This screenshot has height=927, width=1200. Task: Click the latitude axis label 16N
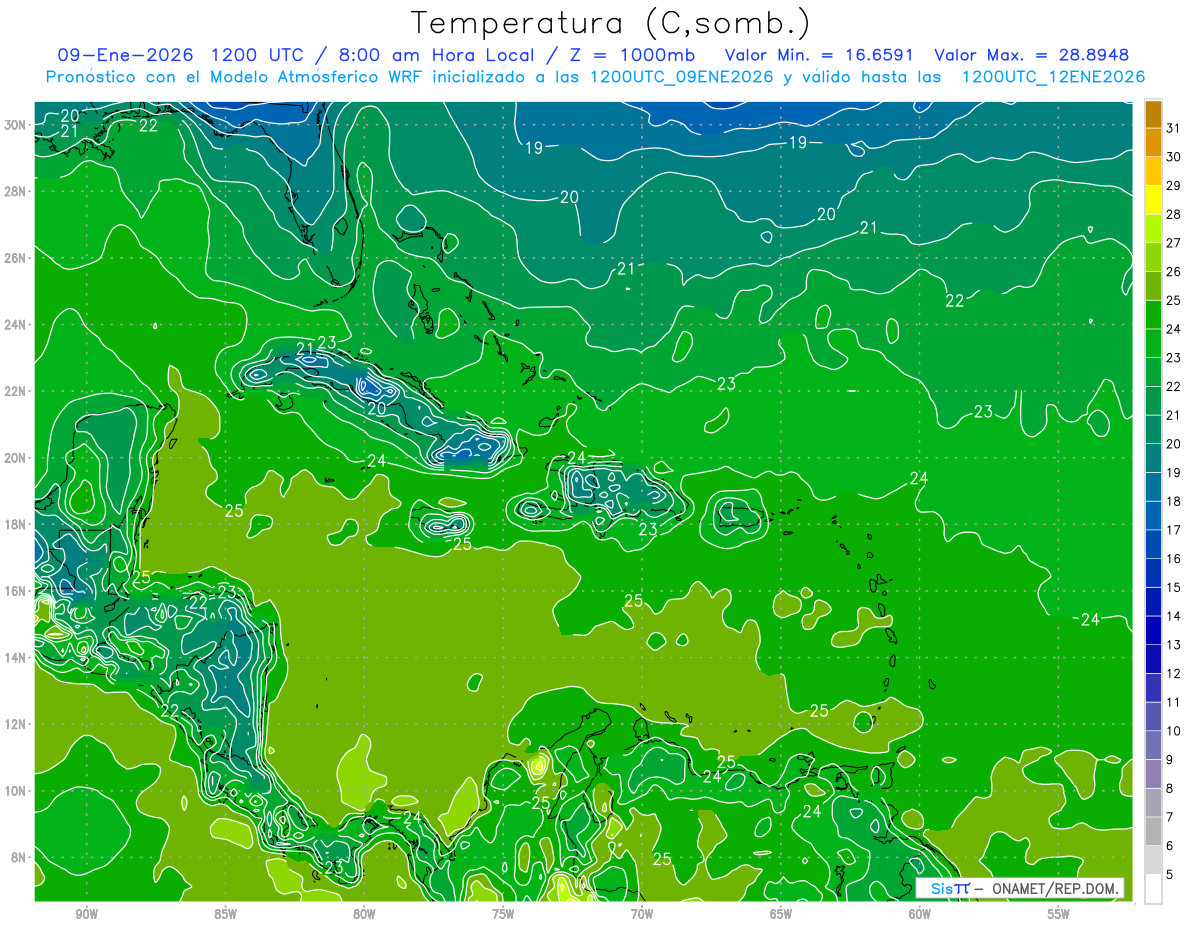15,591
